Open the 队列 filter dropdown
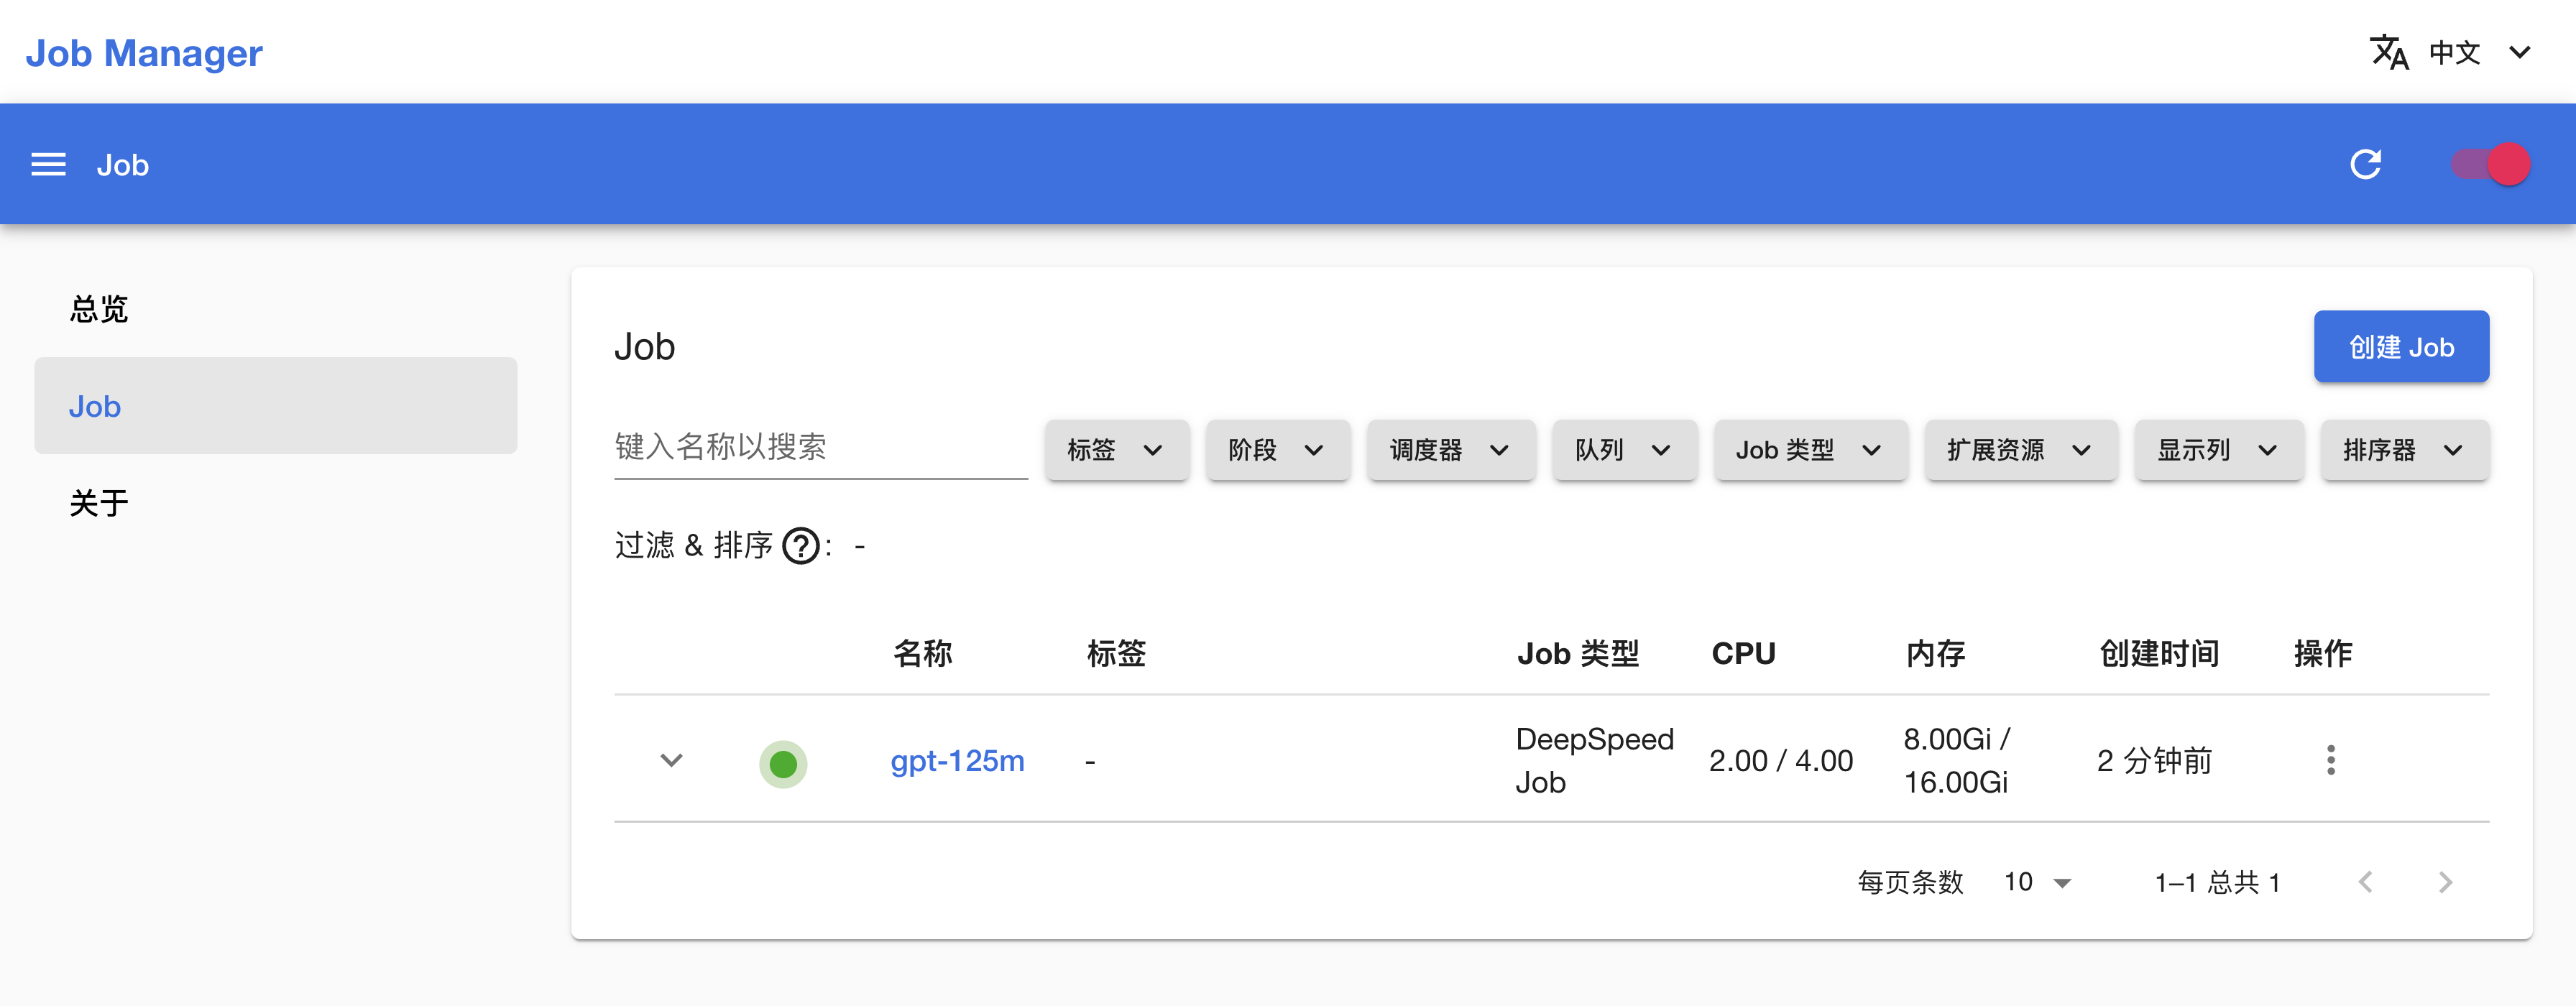The height and width of the screenshot is (1006, 2576). (x=1624, y=450)
